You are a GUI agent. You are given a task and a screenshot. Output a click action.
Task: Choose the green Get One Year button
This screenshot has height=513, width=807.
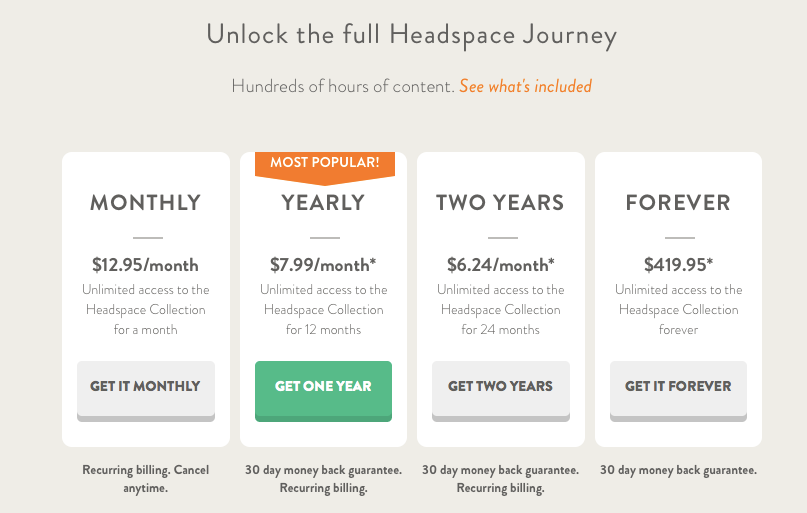pyautogui.click(x=323, y=386)
